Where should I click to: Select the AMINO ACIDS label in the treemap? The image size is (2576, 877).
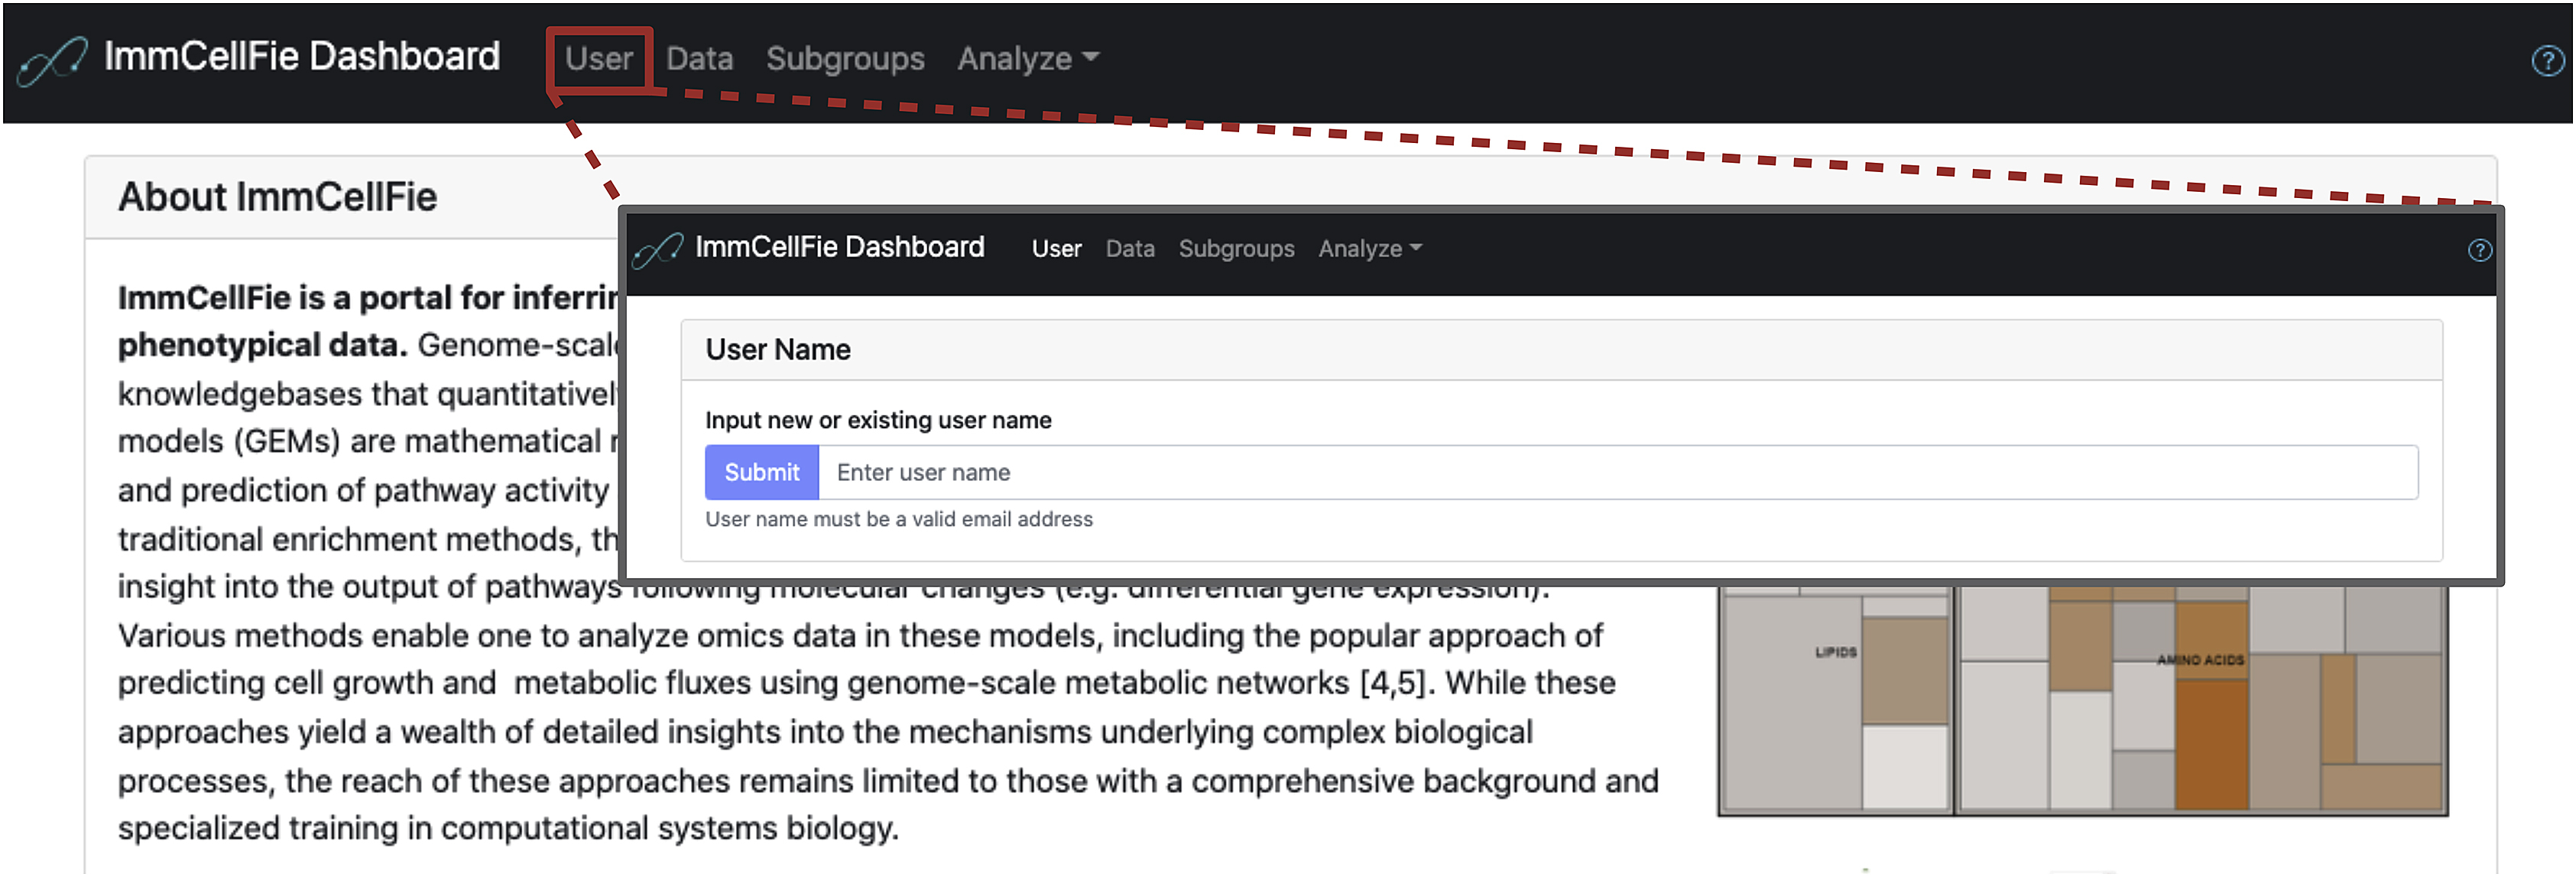pyautogui.click(x=2199, y=660)
